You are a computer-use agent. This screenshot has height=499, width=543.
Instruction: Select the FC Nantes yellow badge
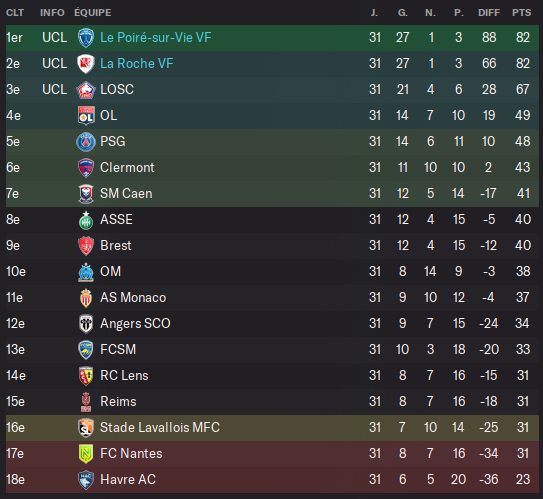(x=86, y=454)
